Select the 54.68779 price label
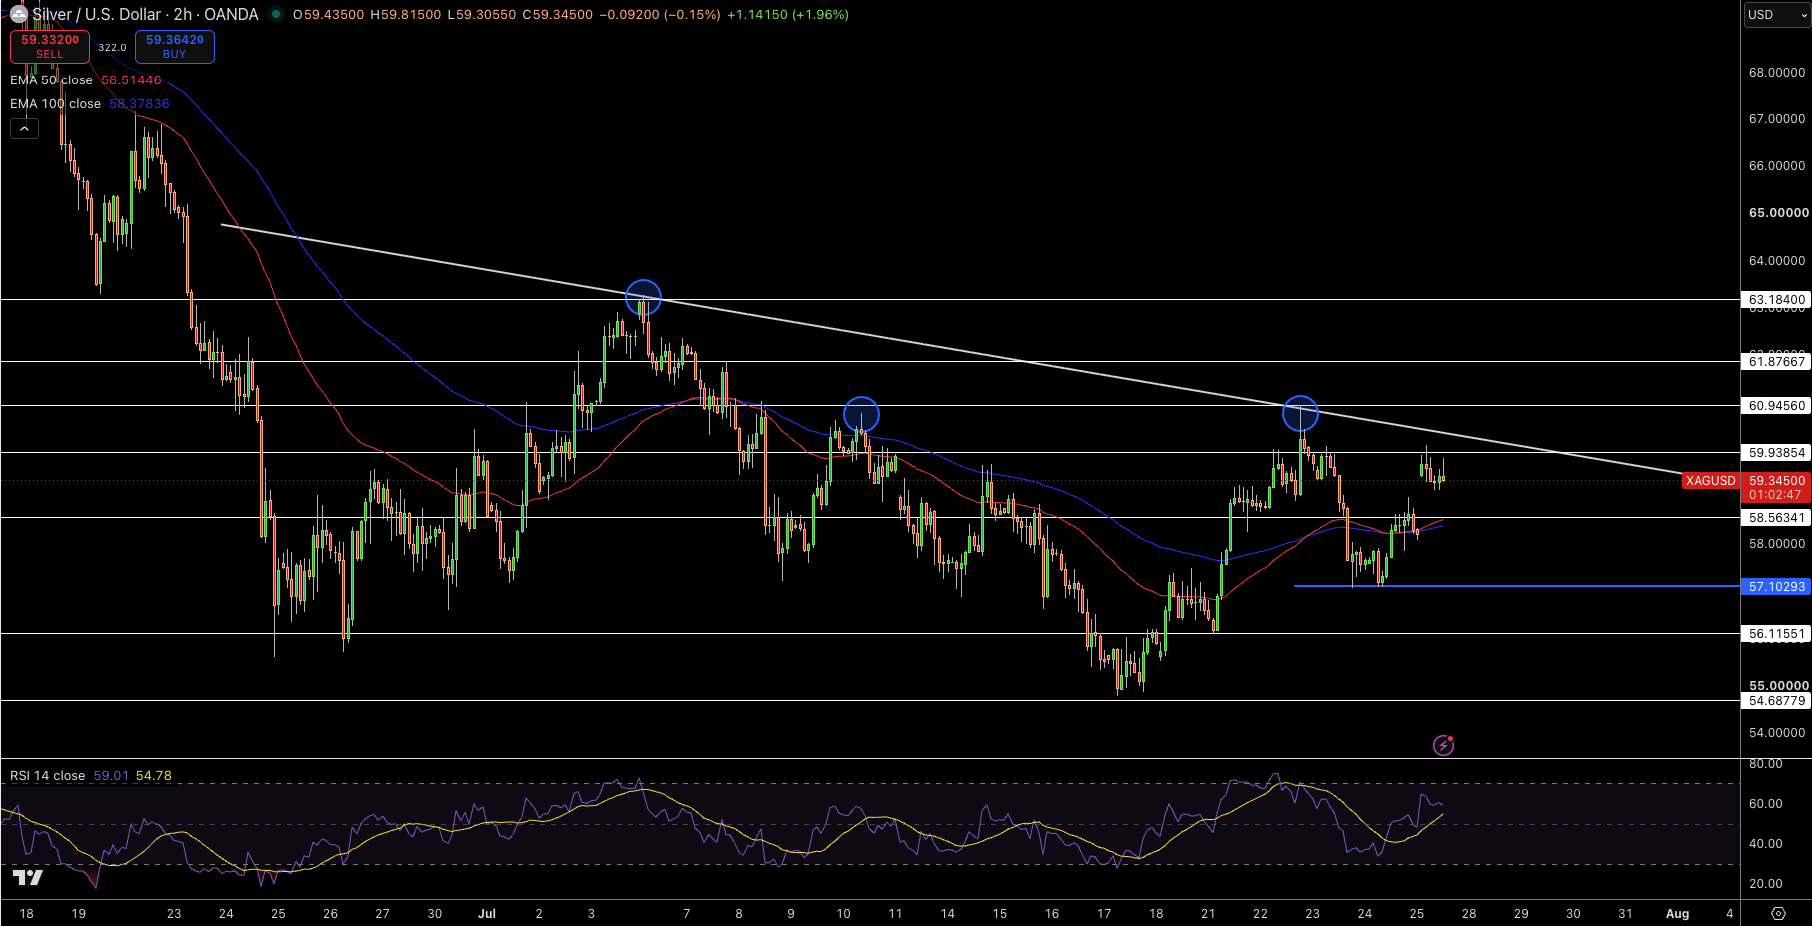Viewport: 1812px width, 926px height. [x=1776, y=701]
